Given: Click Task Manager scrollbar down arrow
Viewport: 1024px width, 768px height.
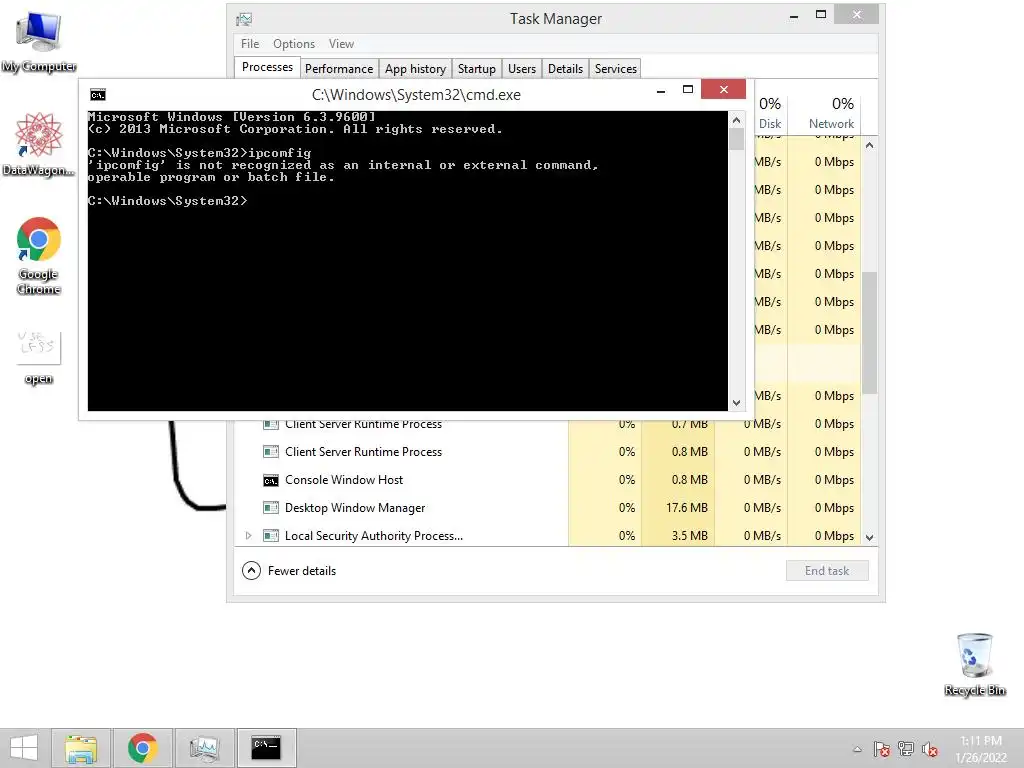Looking at the screenshot, I should [869, 537].
